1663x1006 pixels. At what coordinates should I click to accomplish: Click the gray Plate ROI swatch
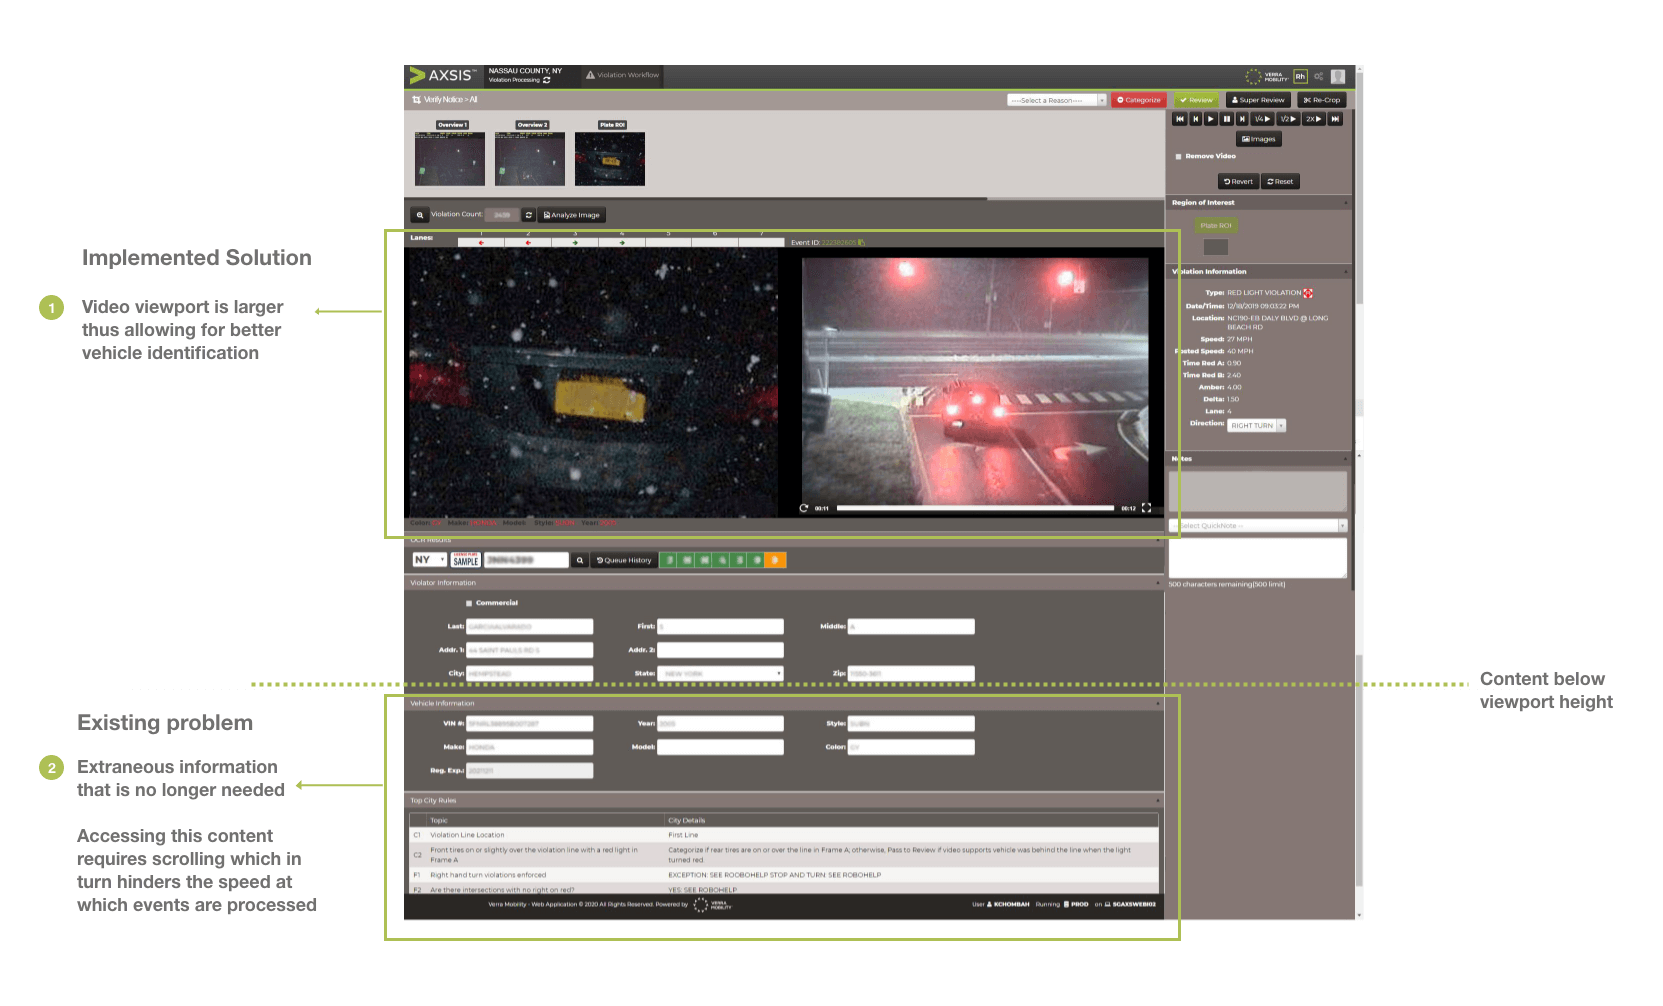[1215, 247]
